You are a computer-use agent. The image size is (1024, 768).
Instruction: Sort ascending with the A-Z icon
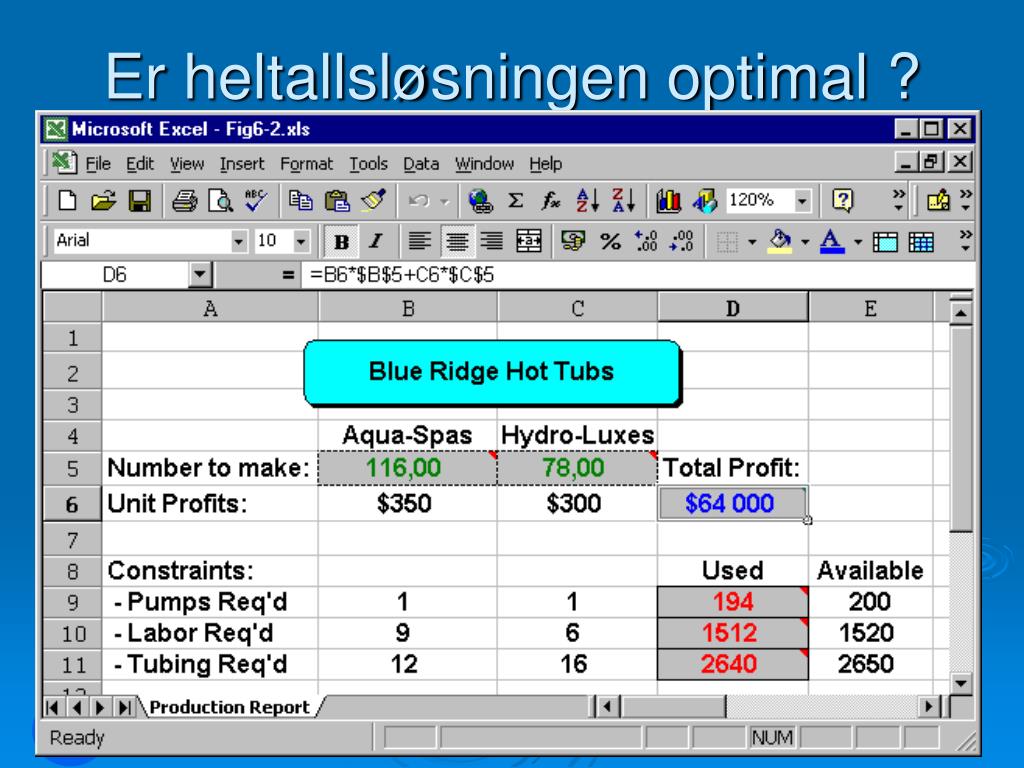[587, 200]
